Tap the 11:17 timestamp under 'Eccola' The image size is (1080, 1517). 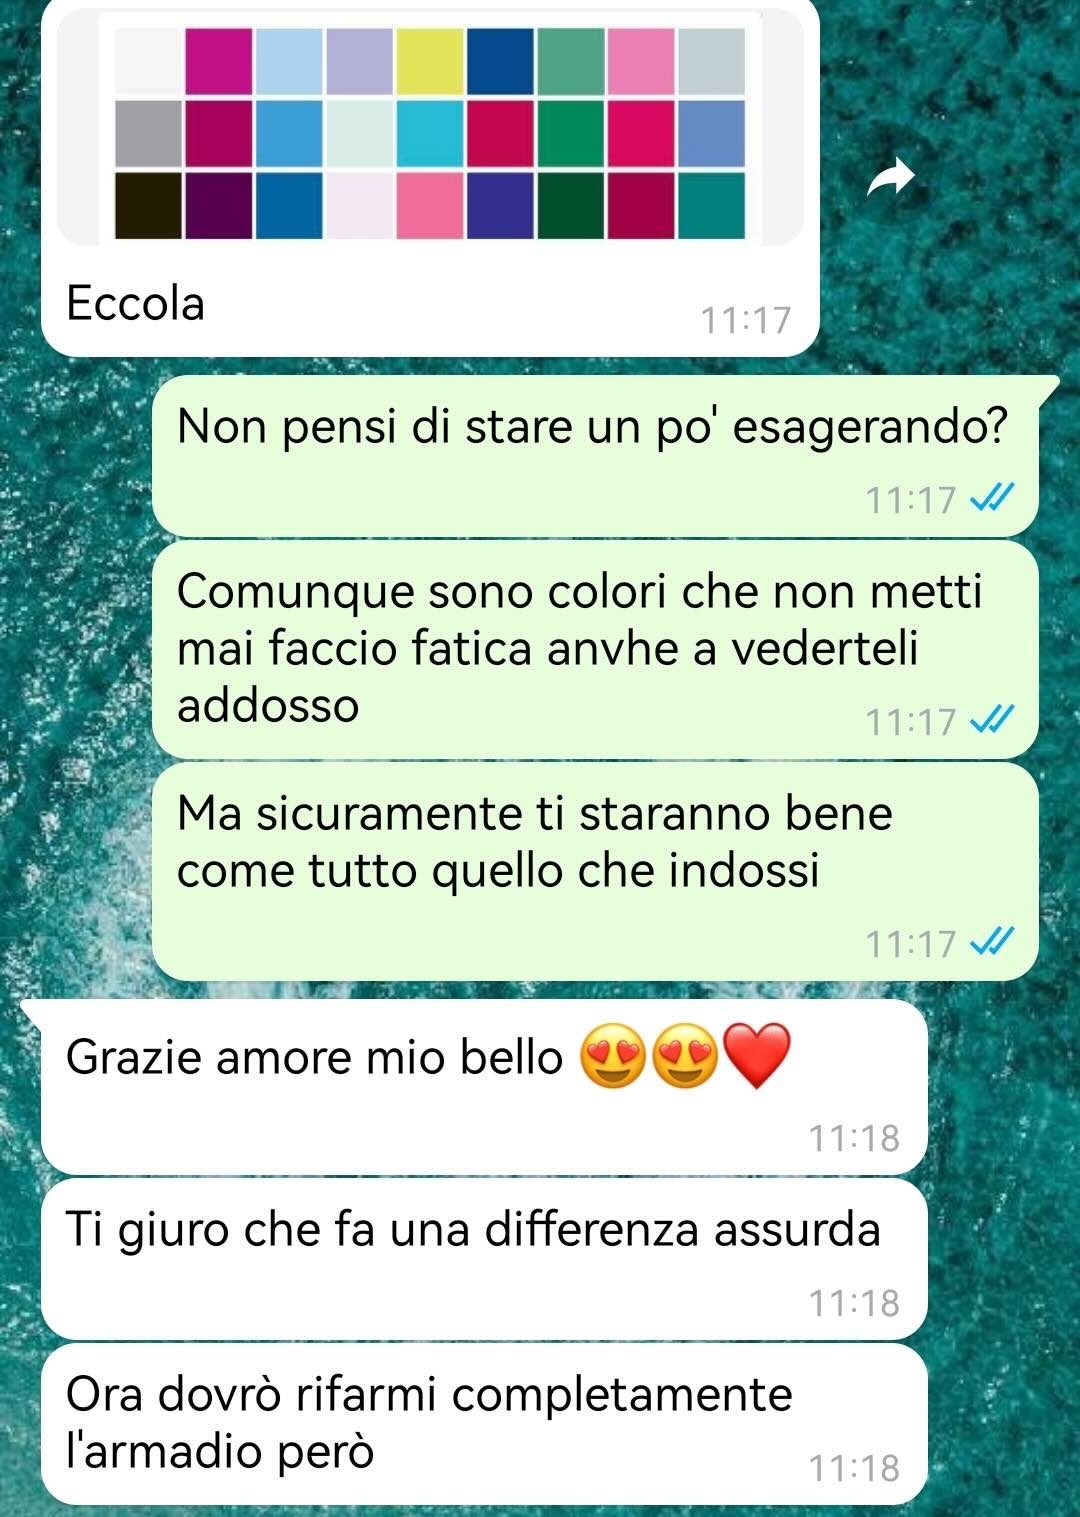coord(745,320)
